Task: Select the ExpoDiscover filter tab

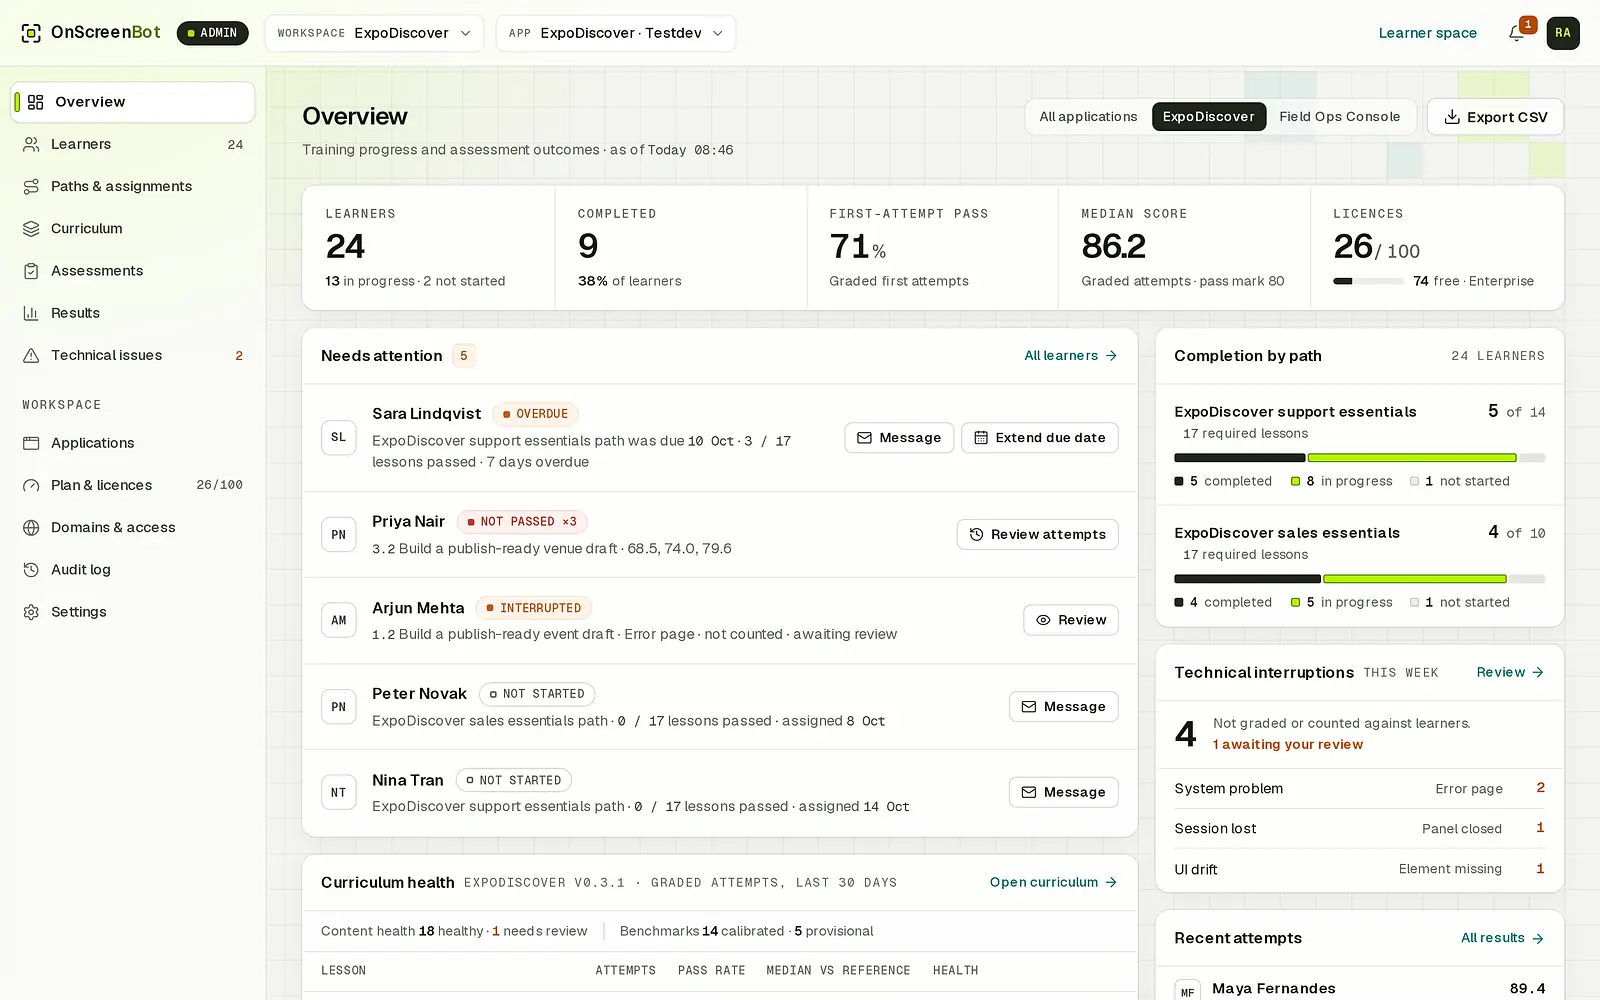Action: (x=1208, y=117)
